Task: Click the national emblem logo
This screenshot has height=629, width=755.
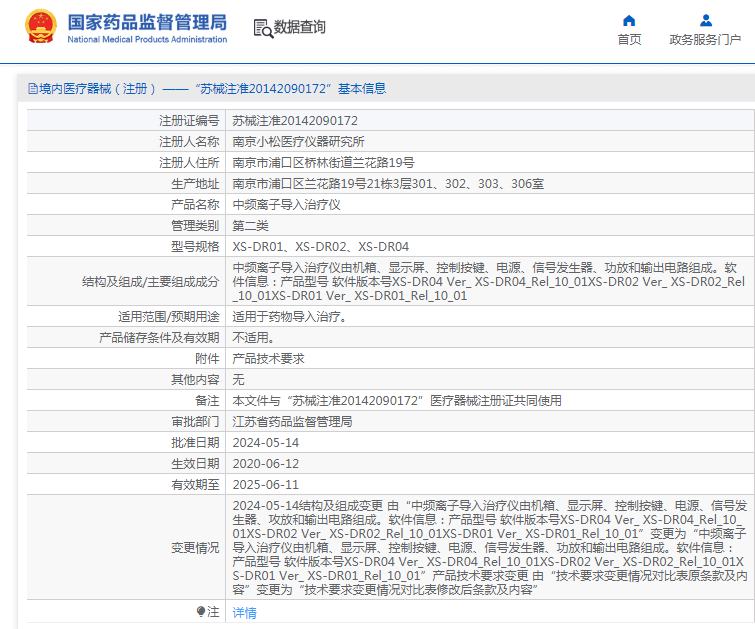Action: (x=40, y=26)
